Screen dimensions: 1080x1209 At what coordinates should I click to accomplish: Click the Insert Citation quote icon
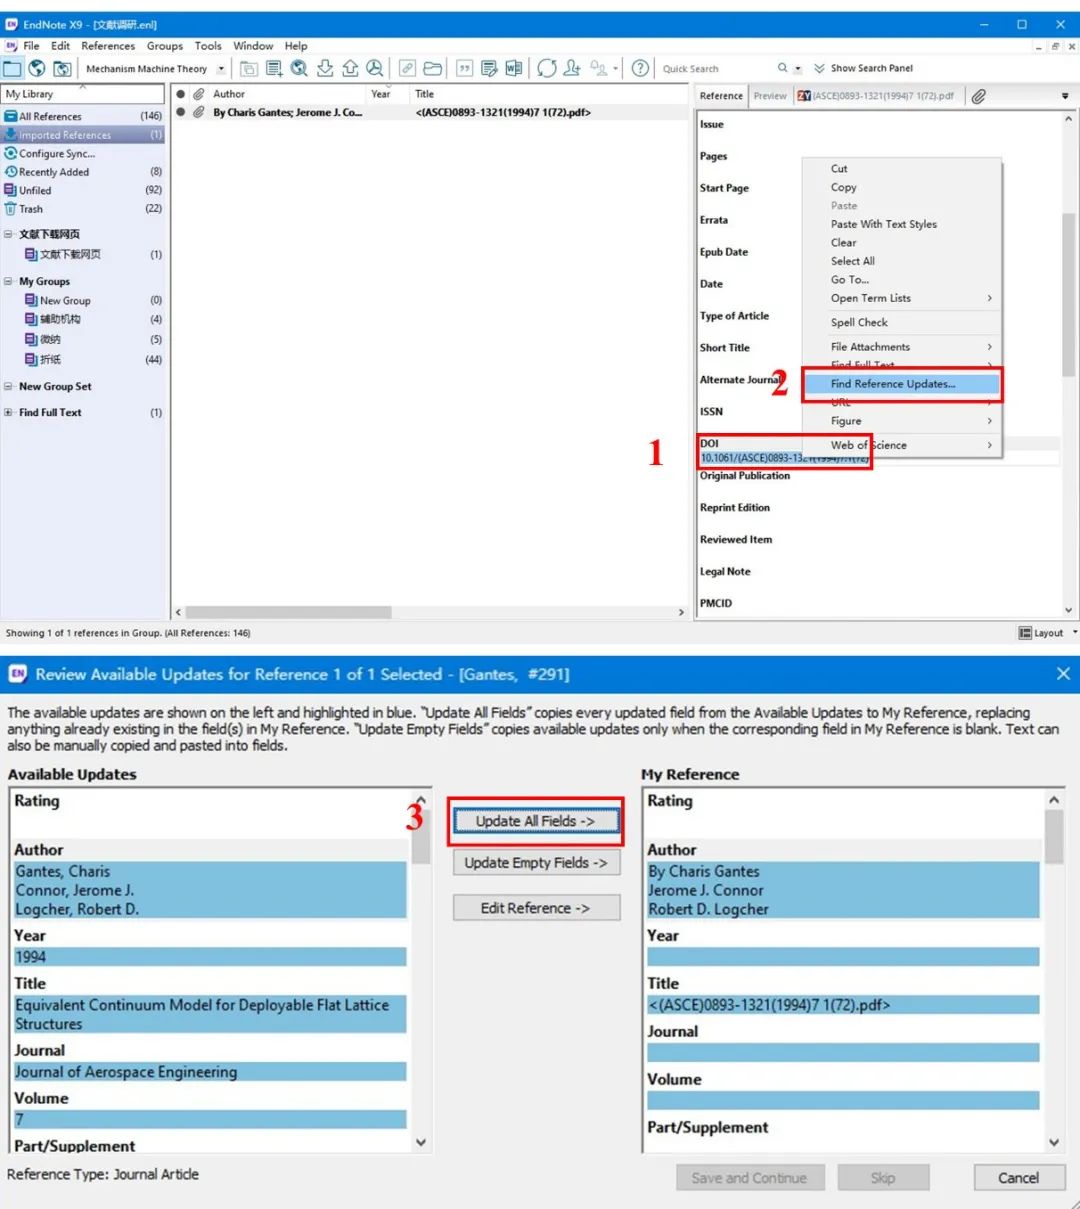coord(463,68)
